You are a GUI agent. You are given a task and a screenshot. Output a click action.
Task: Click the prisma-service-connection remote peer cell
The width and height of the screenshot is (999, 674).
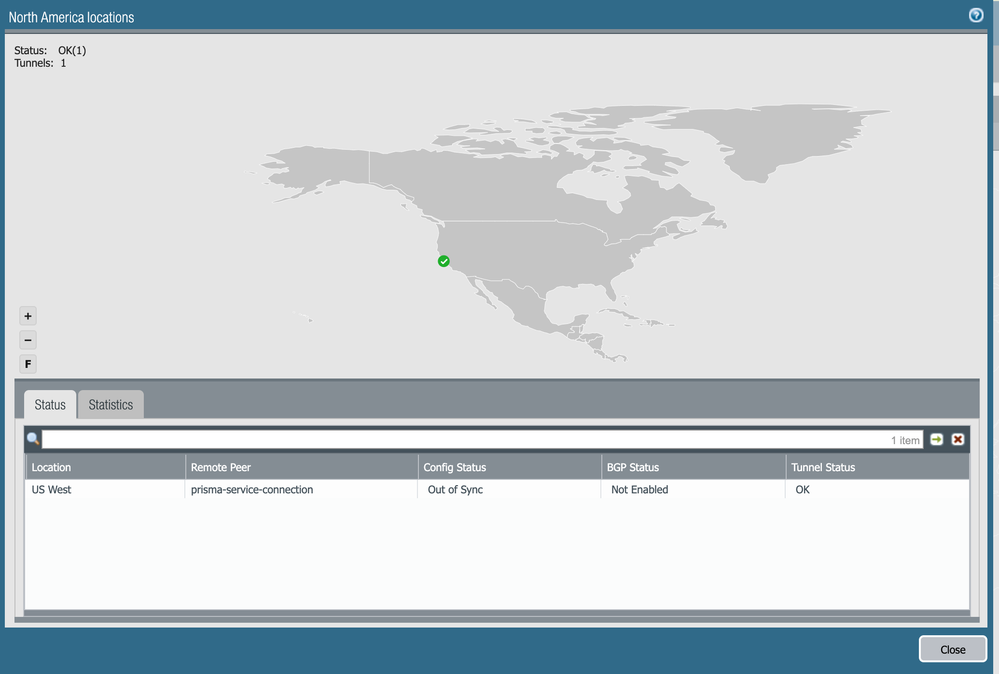coord(252,490)
